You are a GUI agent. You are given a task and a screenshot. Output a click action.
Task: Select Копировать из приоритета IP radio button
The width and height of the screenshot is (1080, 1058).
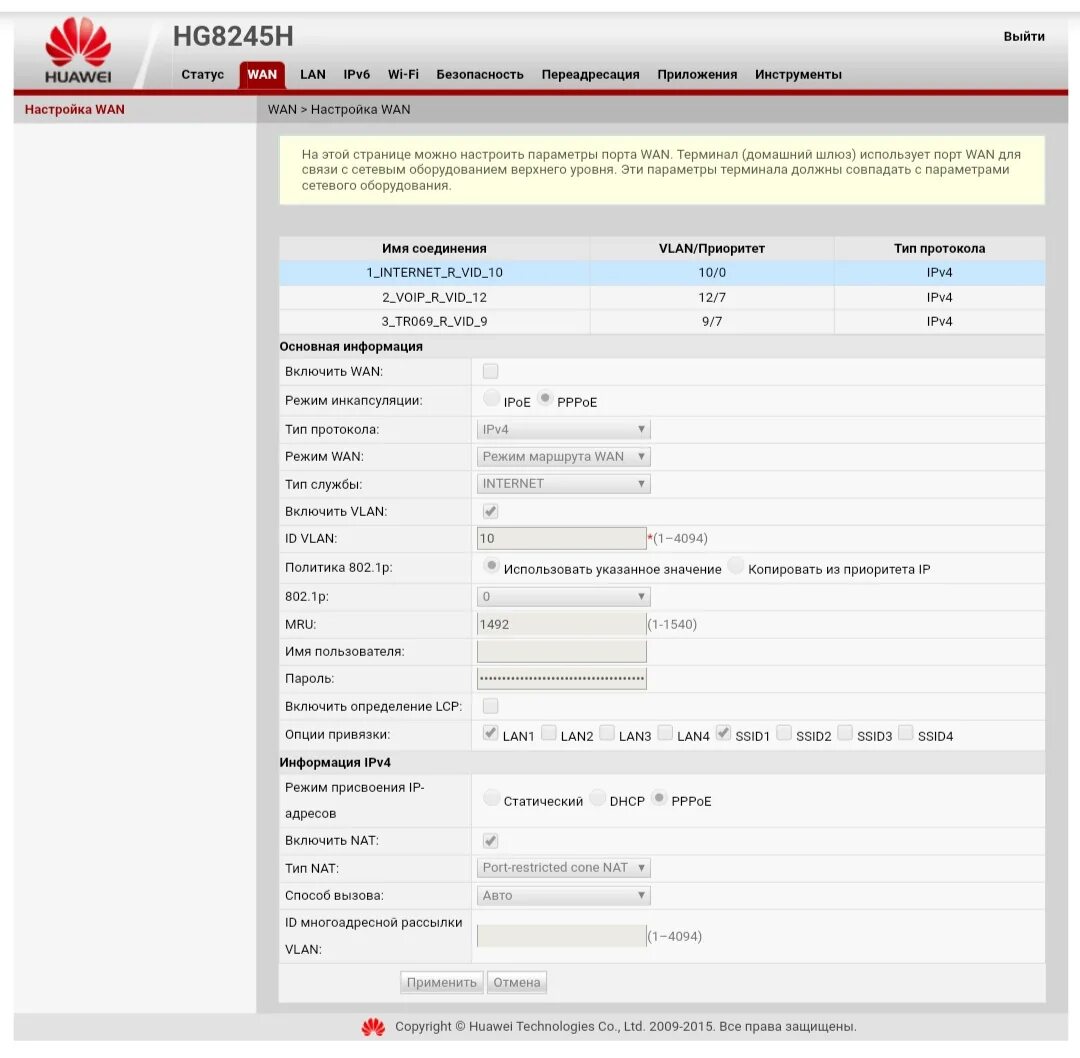click(x=736, y=566)
